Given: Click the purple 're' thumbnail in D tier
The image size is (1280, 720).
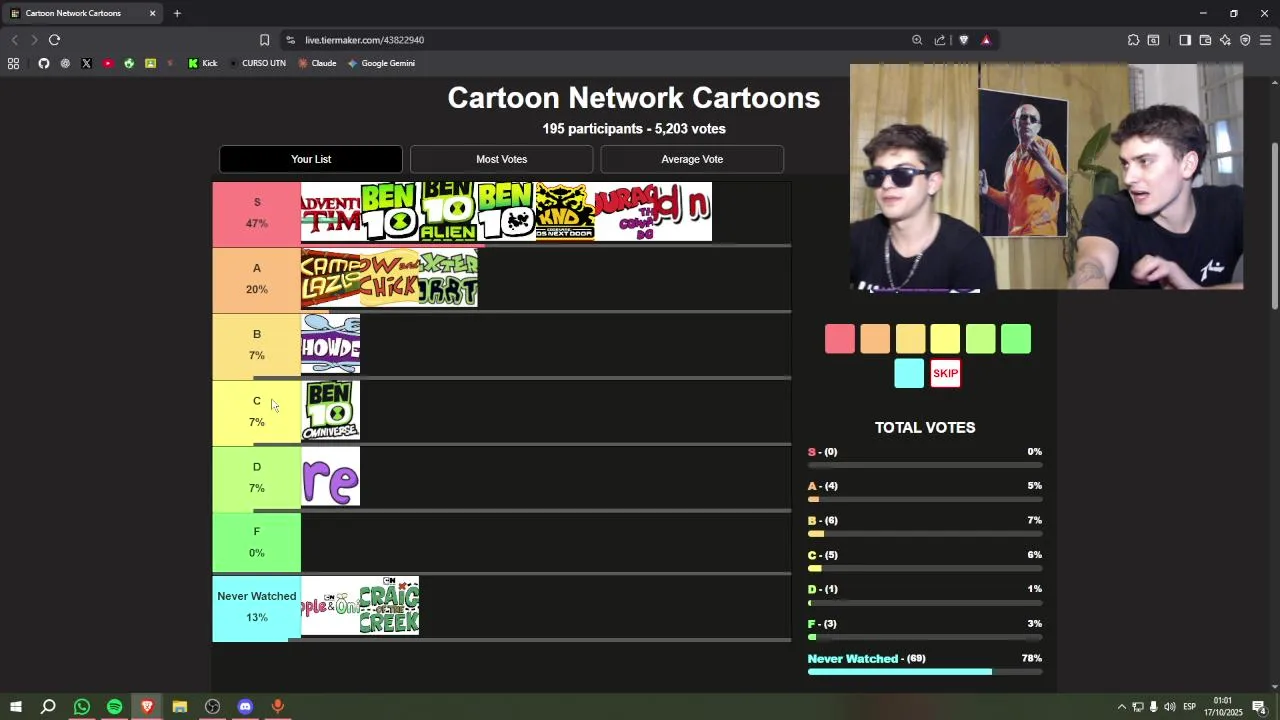Looking at the screenshot, I should pyautogui.click(x=330, y=477).
